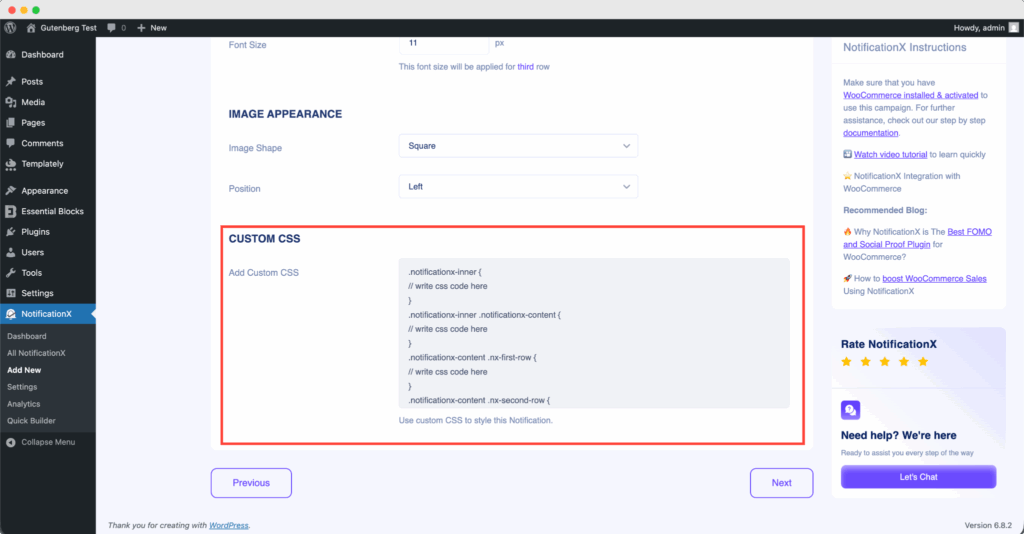Click the Dashboard gauge icon in sidebar

click(10, 55)
